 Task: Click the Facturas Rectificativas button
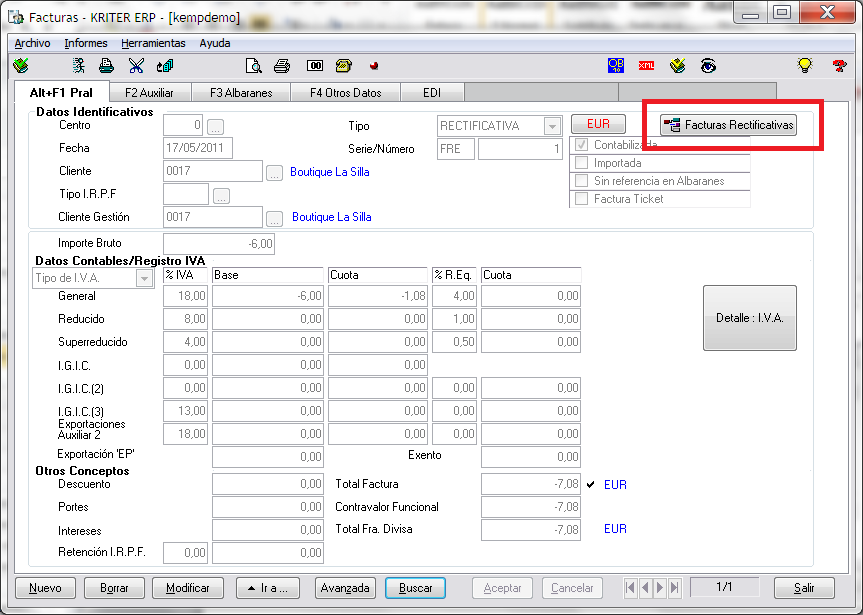729,125
